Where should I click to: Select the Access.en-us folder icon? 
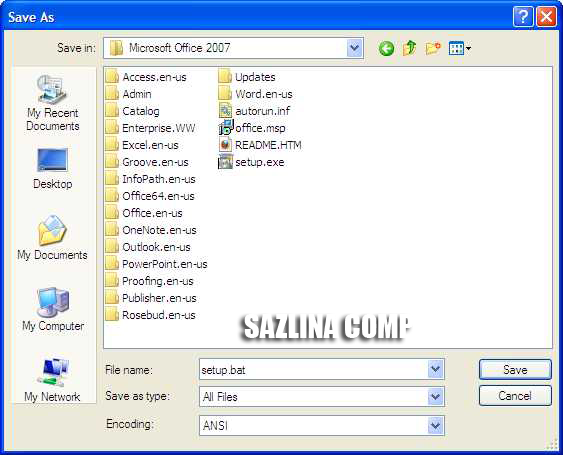[x=112, y=77]
